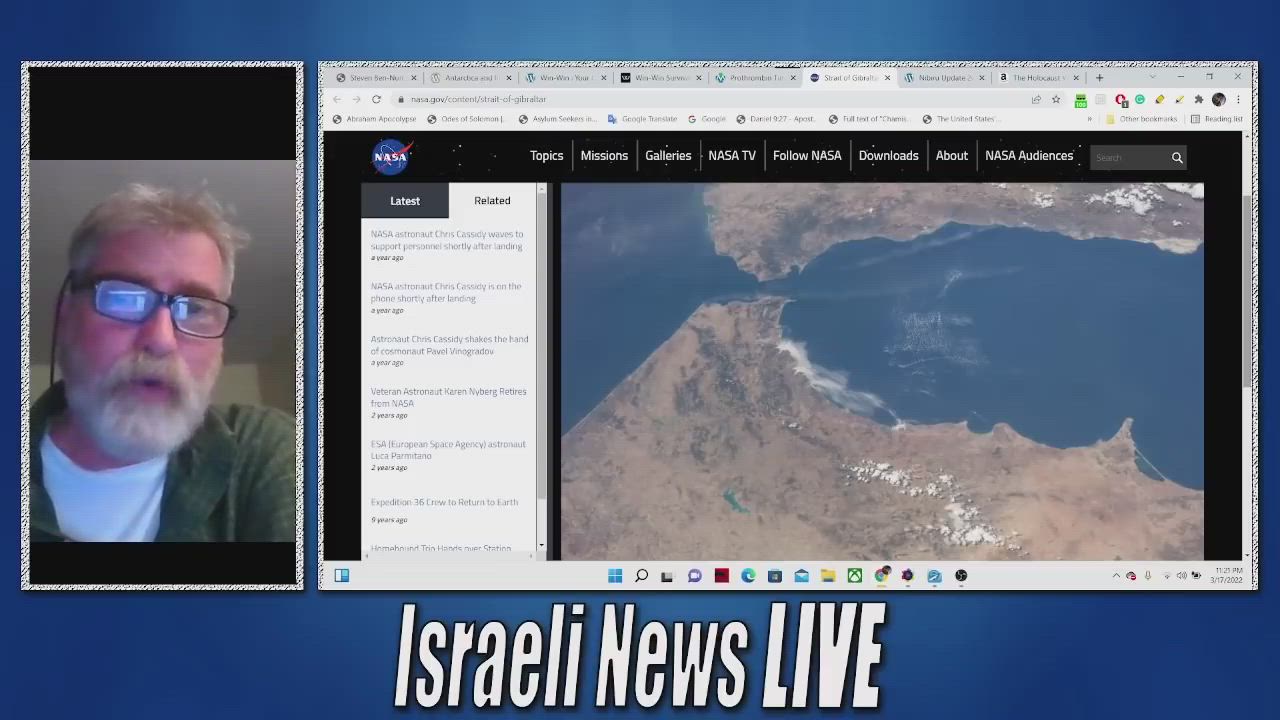Click the sidebar list scroll down arrow

click(542, 546)
